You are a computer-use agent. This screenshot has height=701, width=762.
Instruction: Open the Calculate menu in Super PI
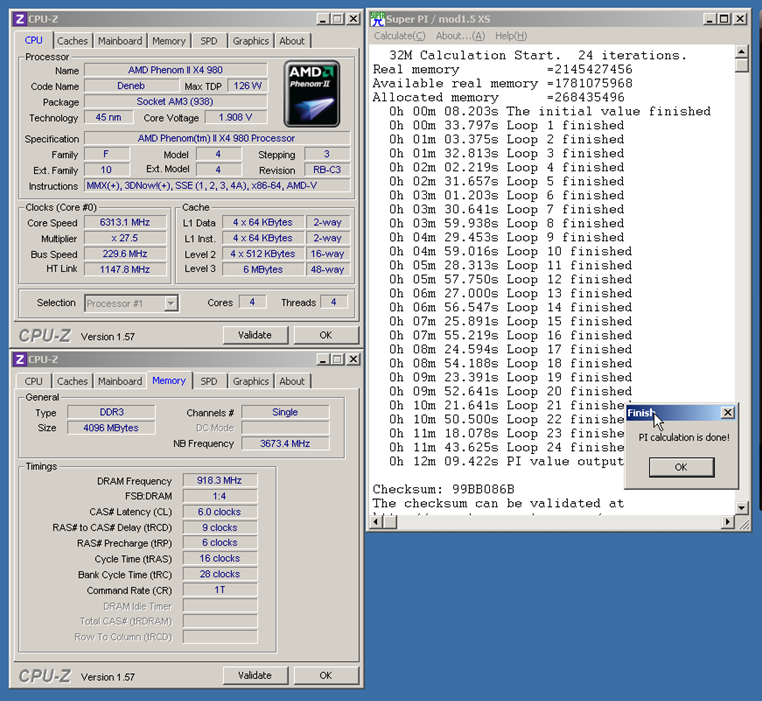click(x=399, y=36)
